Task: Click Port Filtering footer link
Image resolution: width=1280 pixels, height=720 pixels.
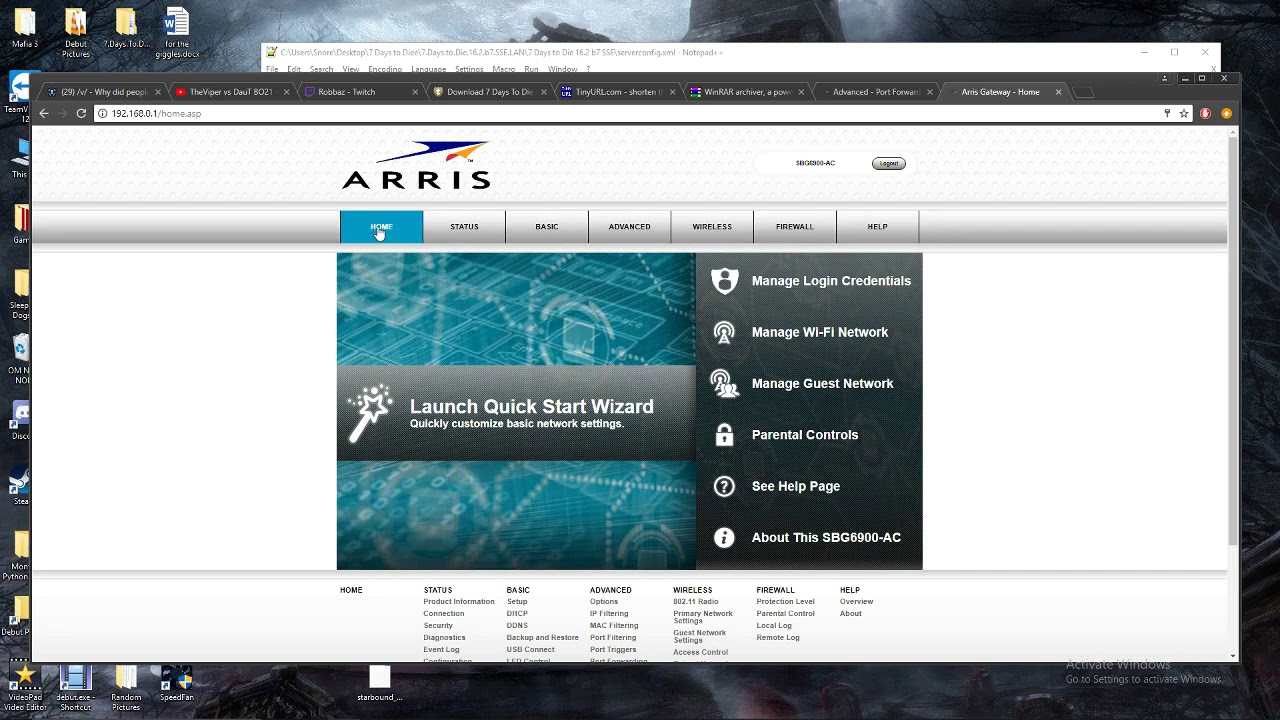Action: tap(613, 638)
